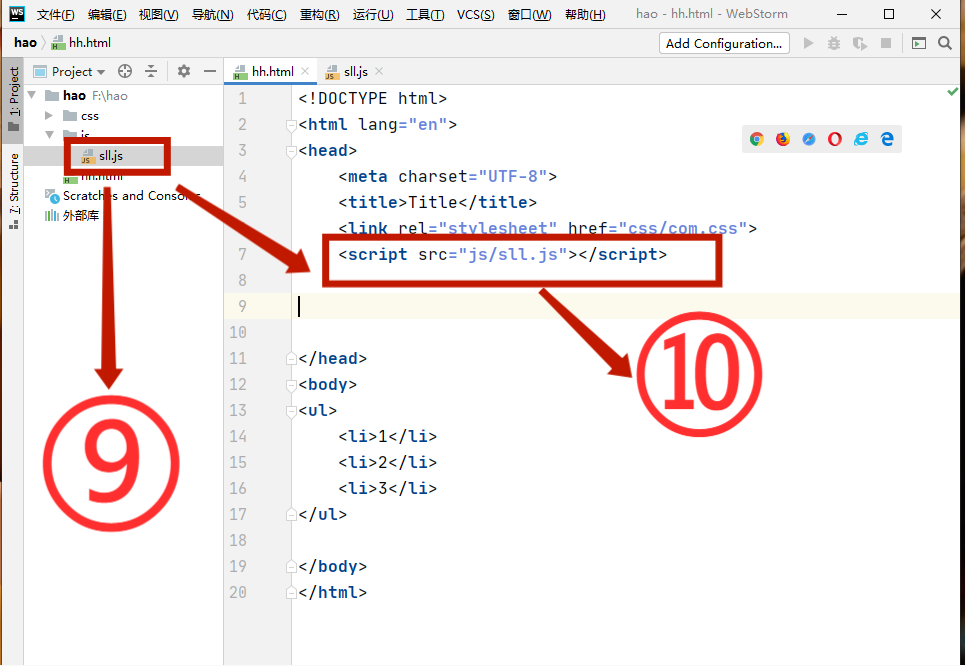Toggle the 1: Project side tool window
Screen dimensions: 966x666
[x=14, y=99]
